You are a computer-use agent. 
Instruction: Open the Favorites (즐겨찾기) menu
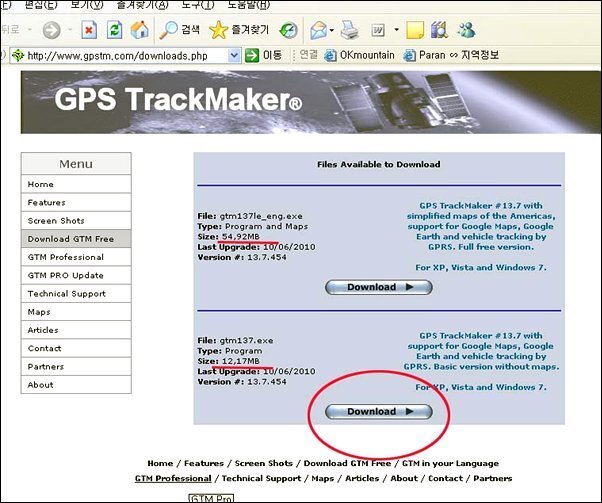(142, 5)
